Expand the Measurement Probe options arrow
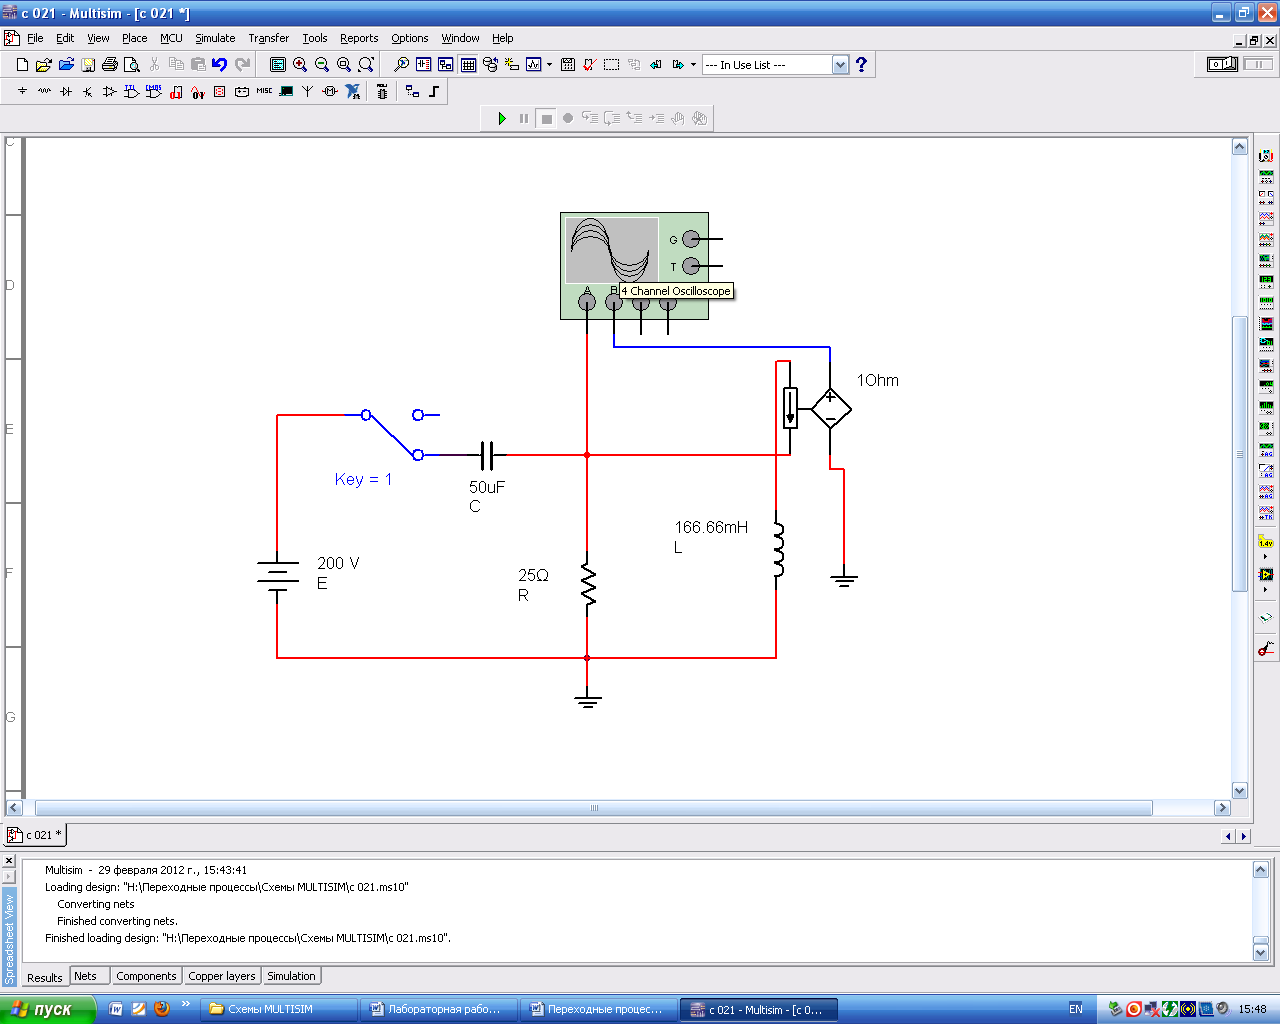The height and width of the screenshot is (1024, 1280). (1266, 557)
